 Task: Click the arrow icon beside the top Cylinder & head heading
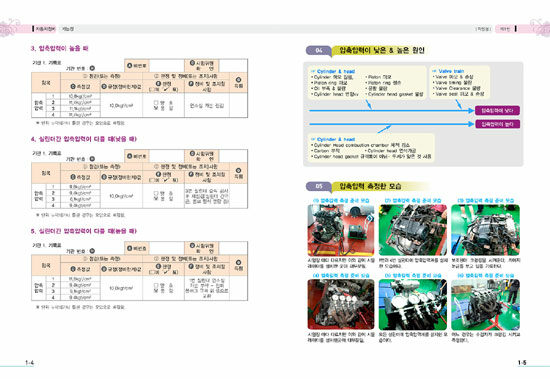[x=313, y=71]
